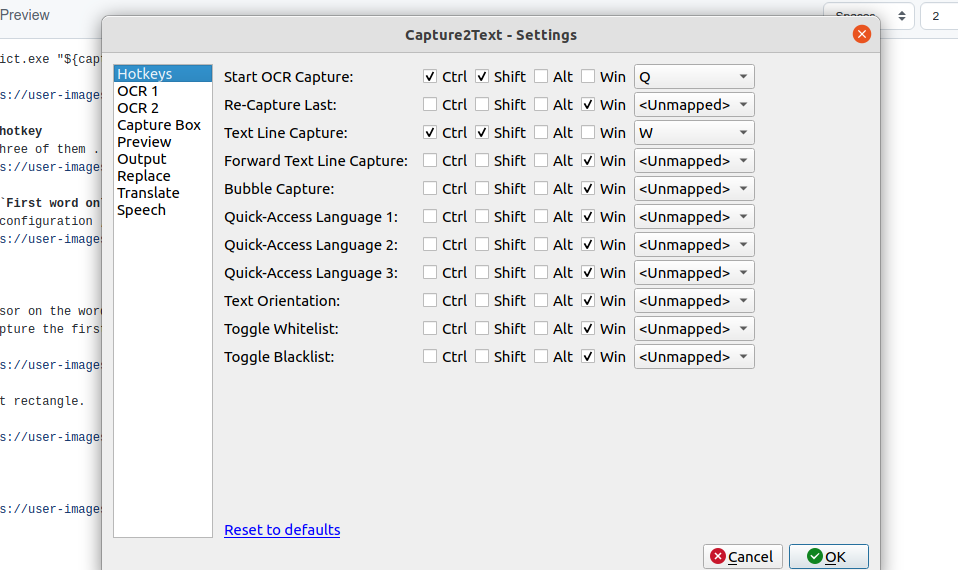Enable Shift for Toggle Blacklist
The width and height of the screenshot is (958, 570).
[x=482, y=357]
